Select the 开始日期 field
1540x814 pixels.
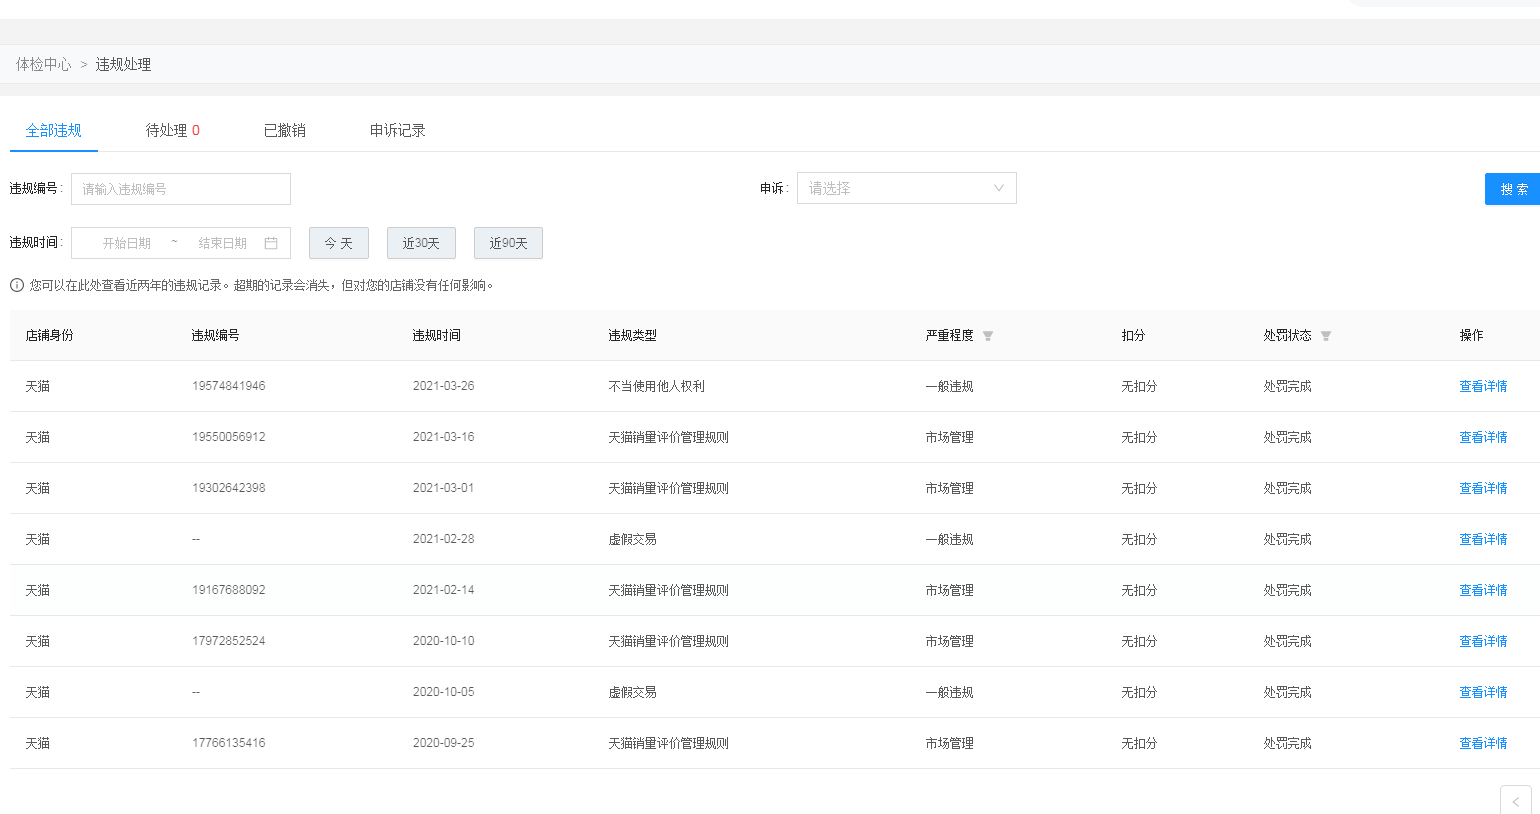tap(127, 243)
